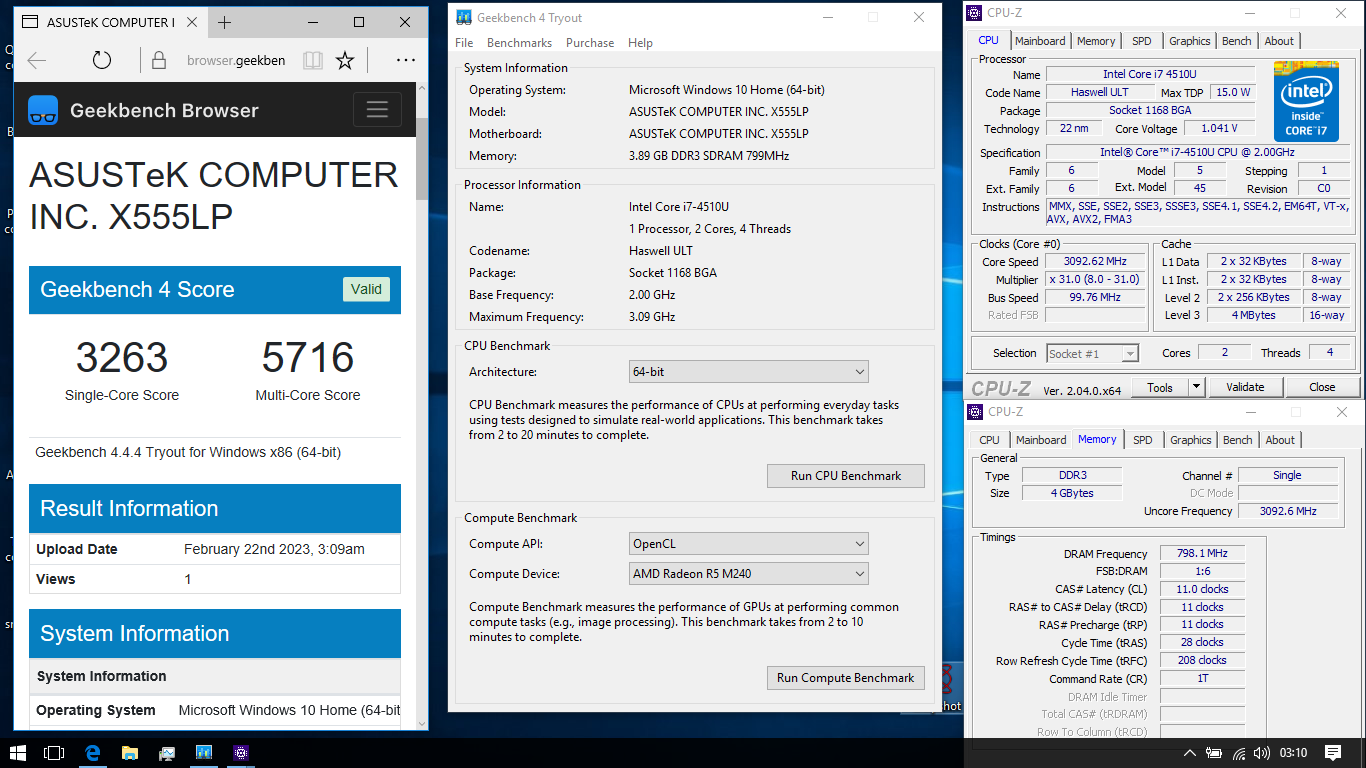Open the volume speaker tray icon
Viewport: 1366px width, 768px height.
(1261, 753)
